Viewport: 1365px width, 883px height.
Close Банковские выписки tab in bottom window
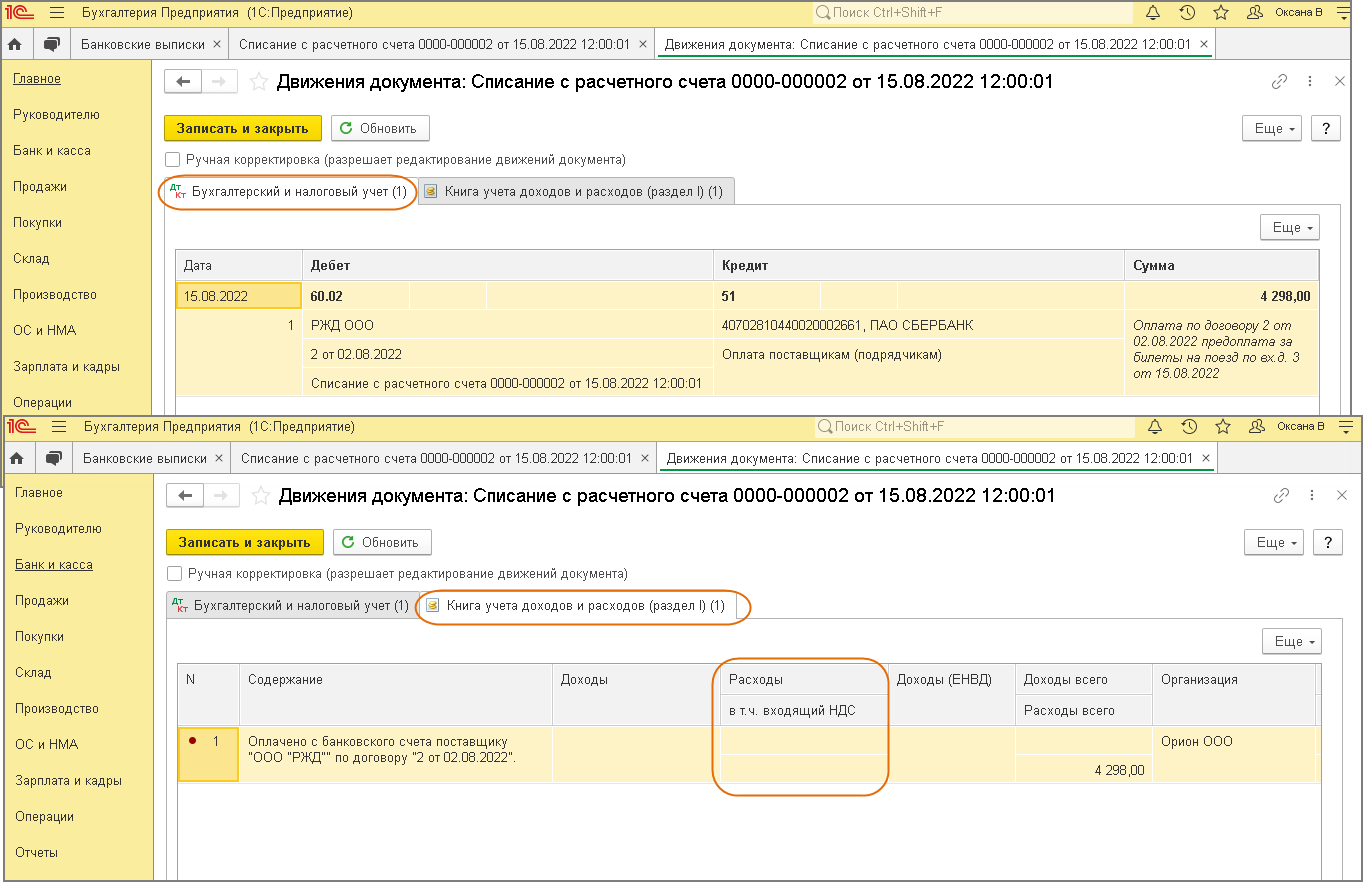pos(220,458)
